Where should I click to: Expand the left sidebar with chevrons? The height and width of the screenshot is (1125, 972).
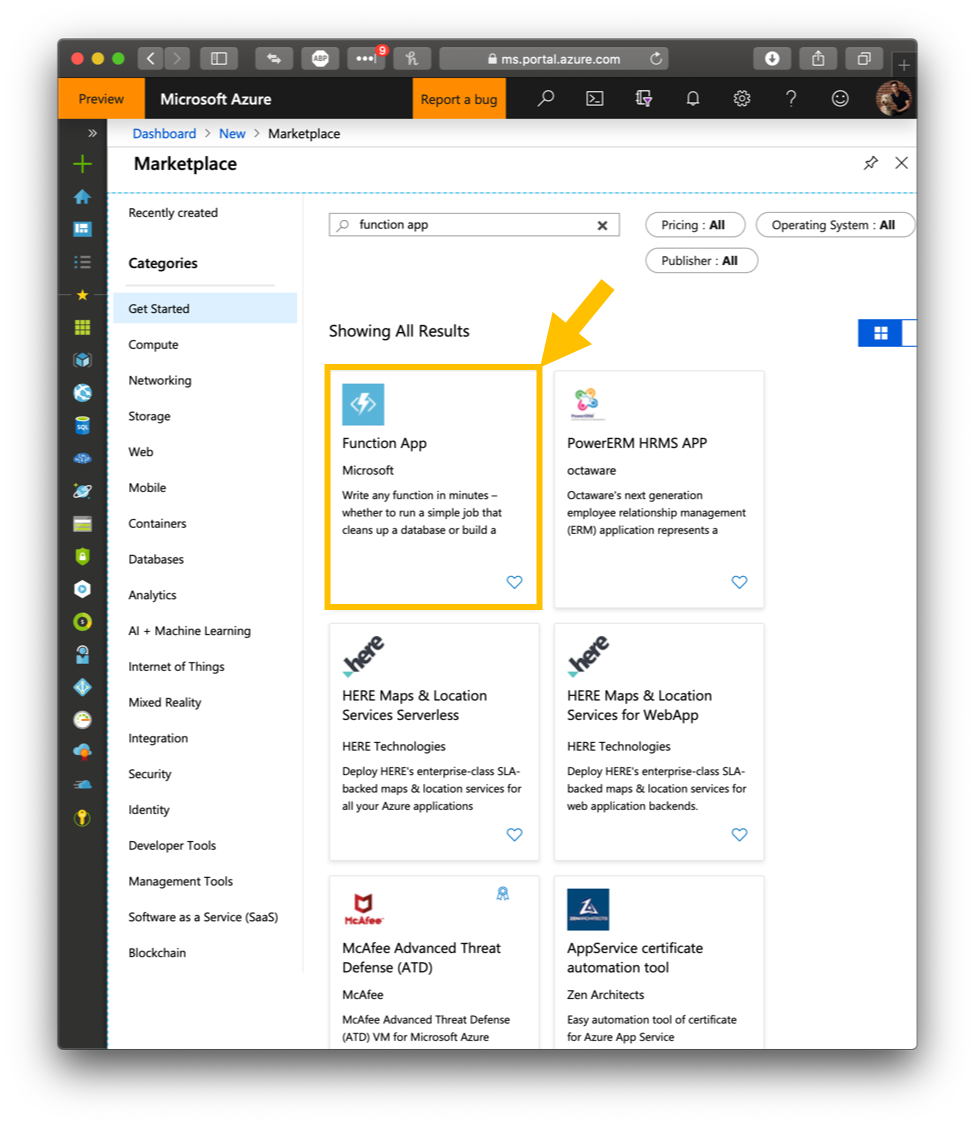coord(93,133)
